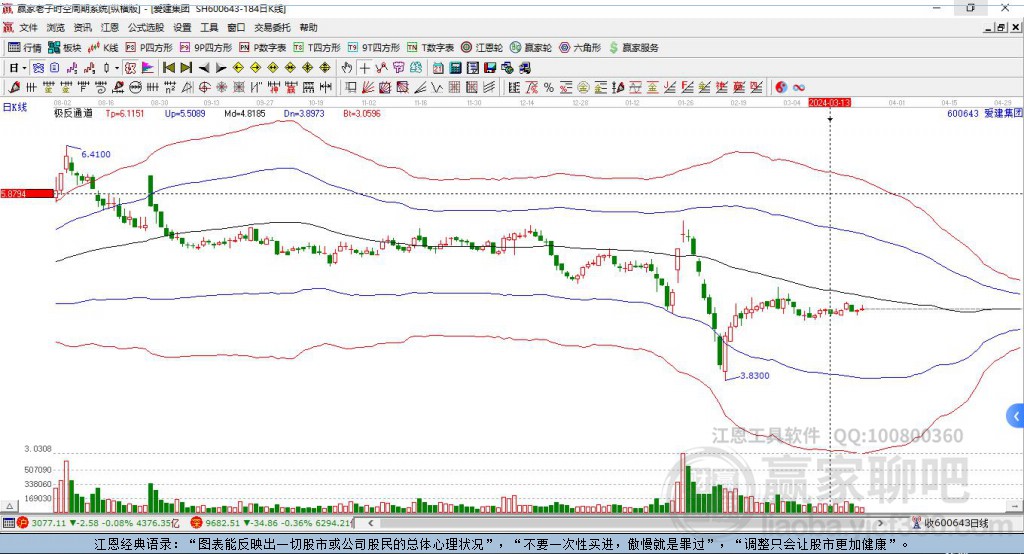The width and height of the screenshot is (1024, 554).
Task: Click the blue infinity symbol icon
Action: pos(799,87)
